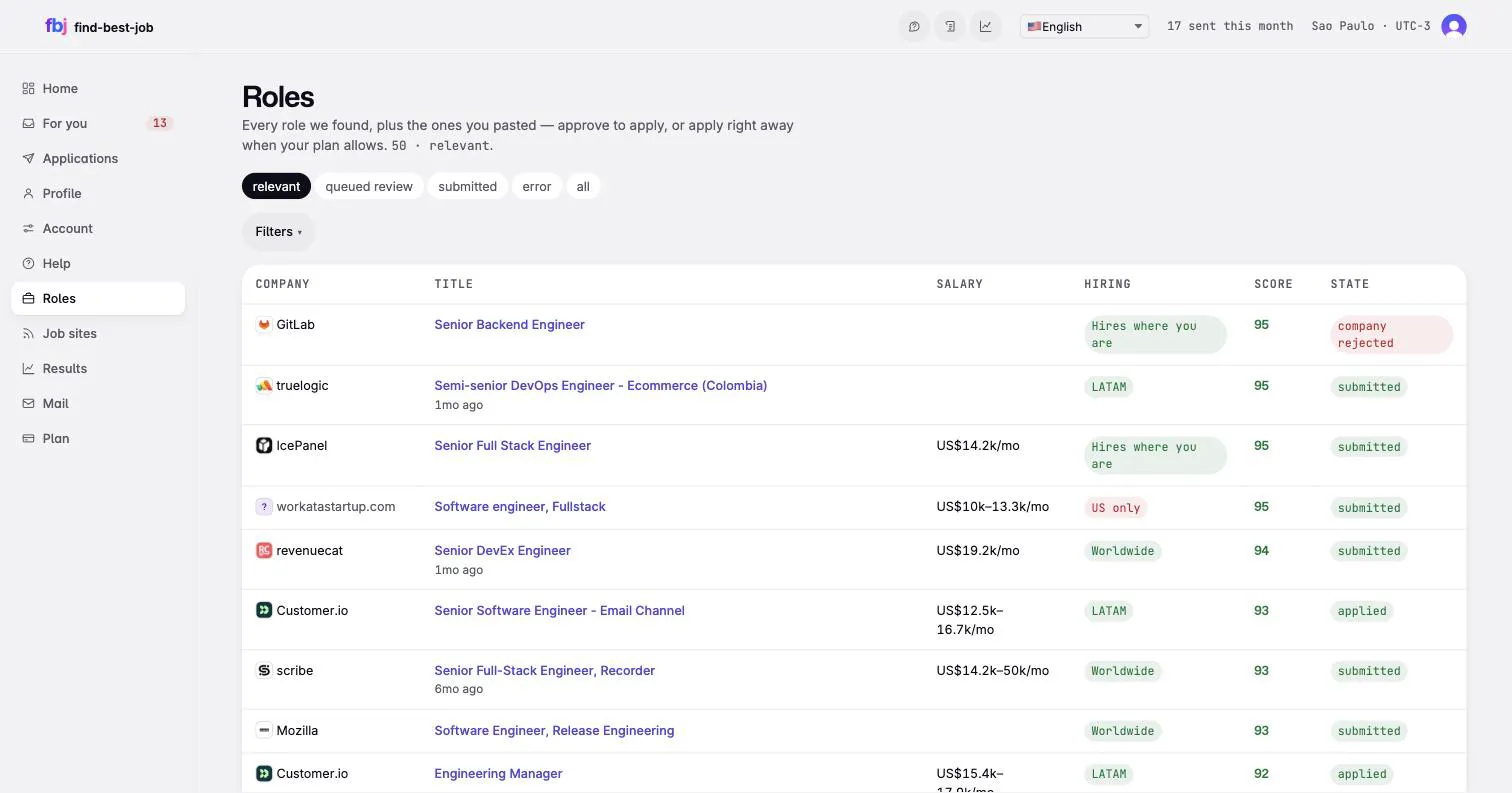This screenshot has width=1512, height=793.
Task: Click the "Sao Paulo · UTC-3" text
Action: tap(1371, 27)
